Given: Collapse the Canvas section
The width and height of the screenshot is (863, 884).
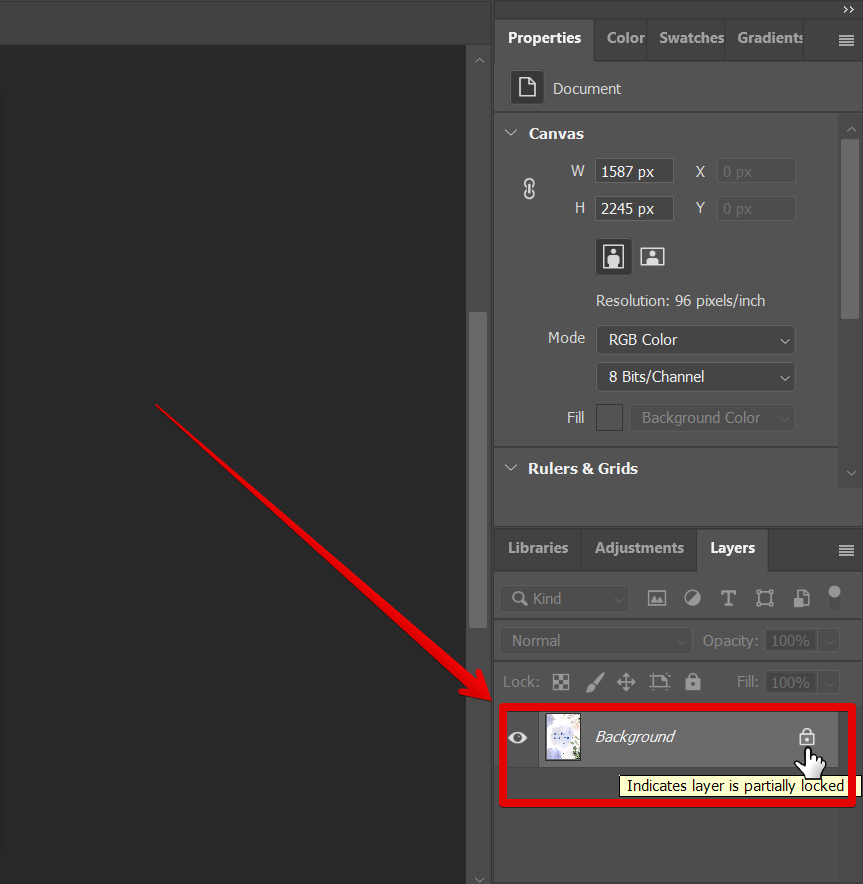Looking at the screenshot, I should tap(511, 133).
